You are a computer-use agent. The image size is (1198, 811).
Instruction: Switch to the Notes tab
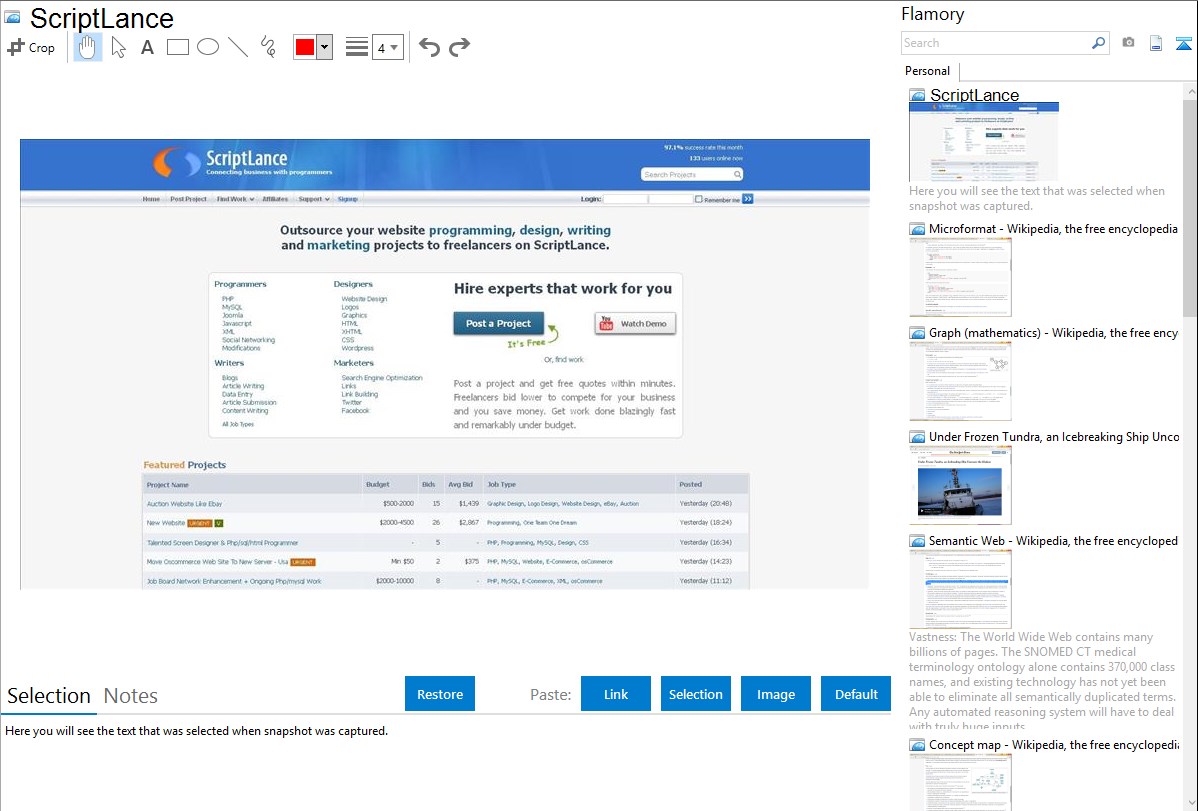131,696
